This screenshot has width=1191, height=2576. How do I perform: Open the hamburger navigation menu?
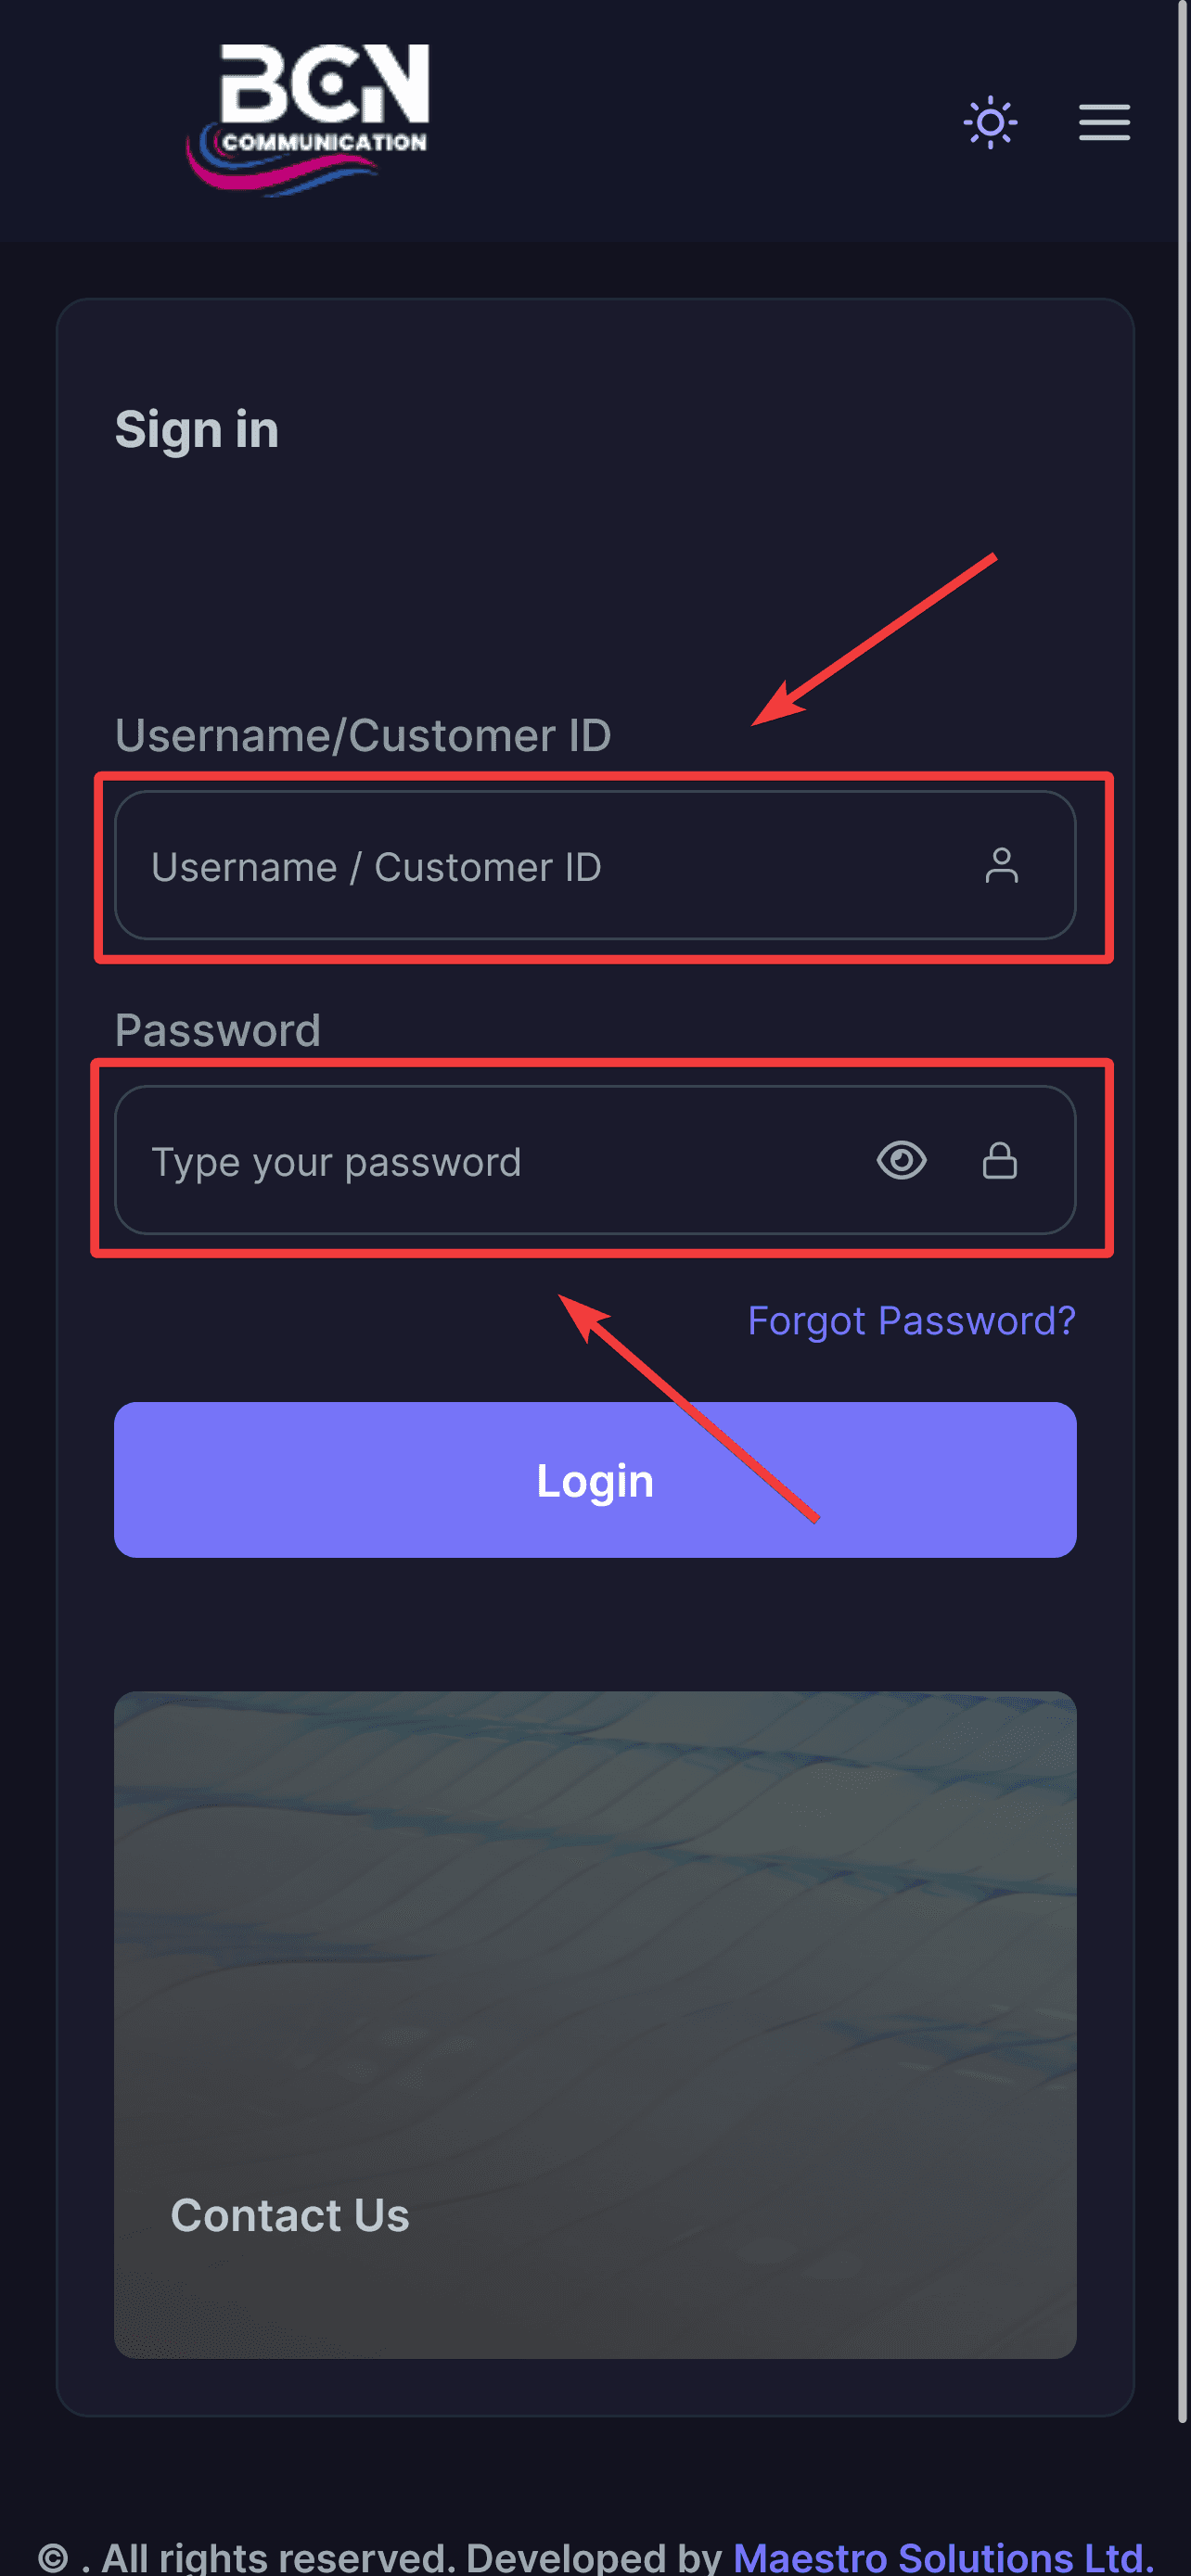(x=1103, y=123)
